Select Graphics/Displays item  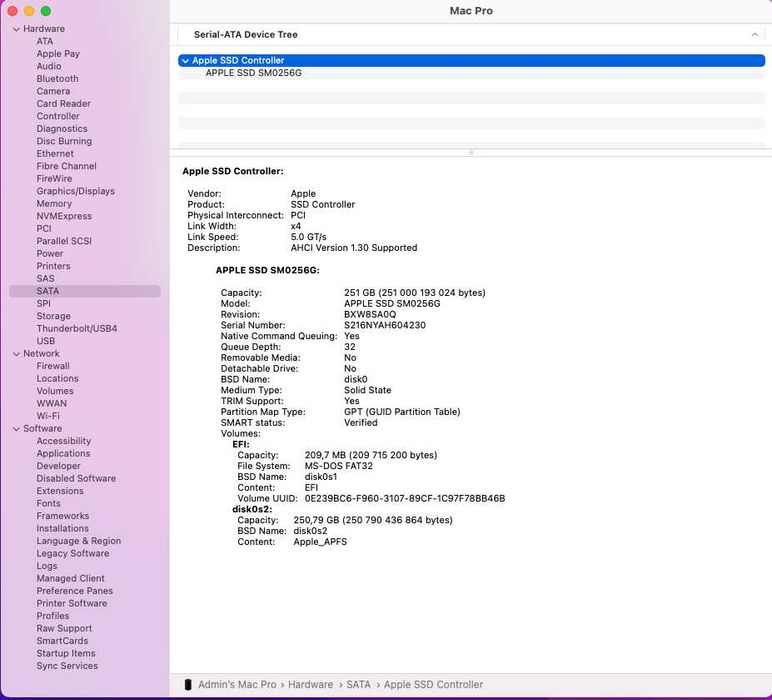point(75,191)
